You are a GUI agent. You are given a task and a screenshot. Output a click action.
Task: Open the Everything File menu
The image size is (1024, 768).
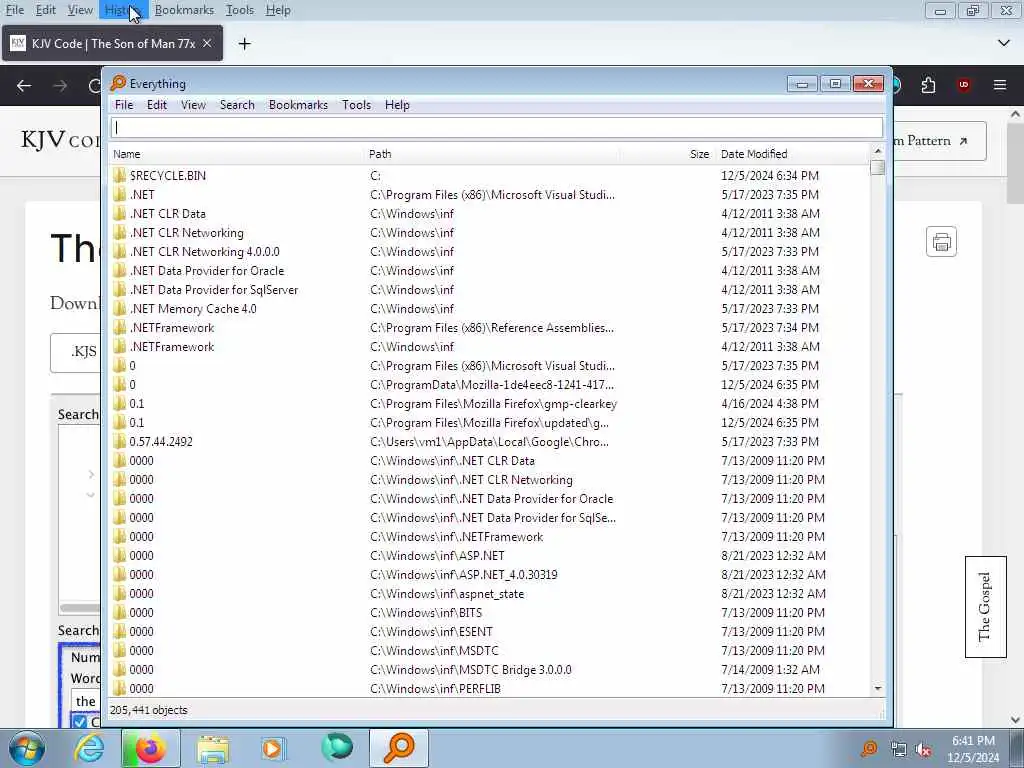pos(123,105)
